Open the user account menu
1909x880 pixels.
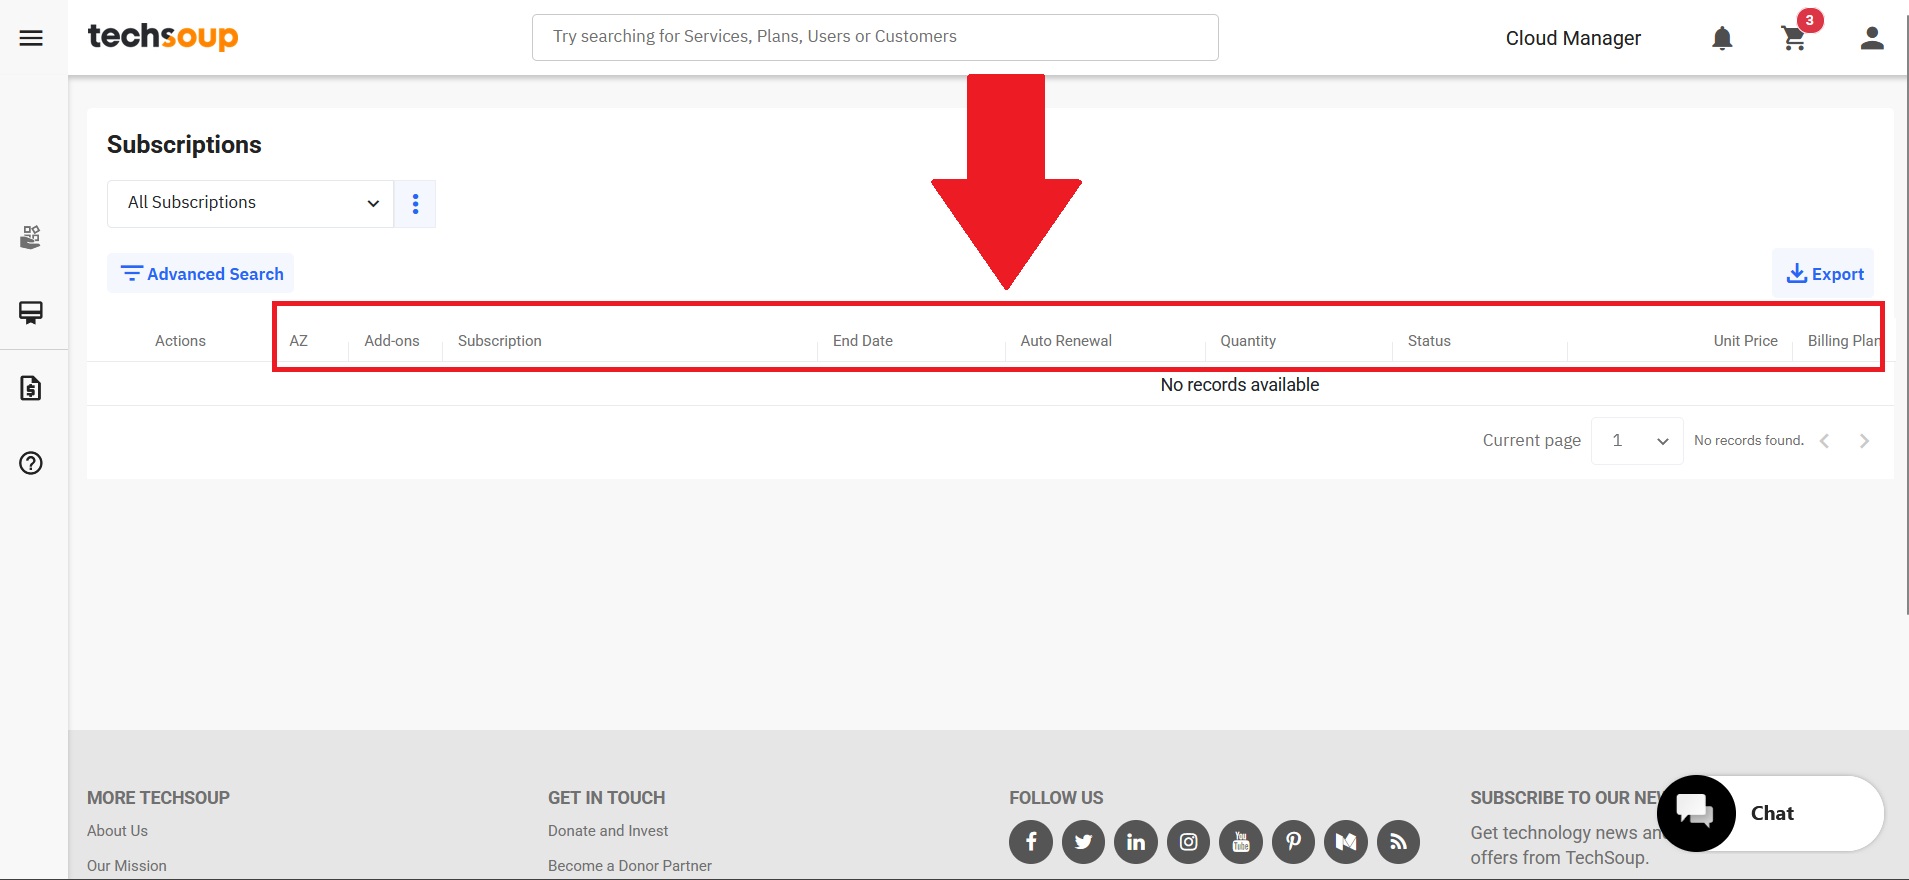tap(1872, 38)
